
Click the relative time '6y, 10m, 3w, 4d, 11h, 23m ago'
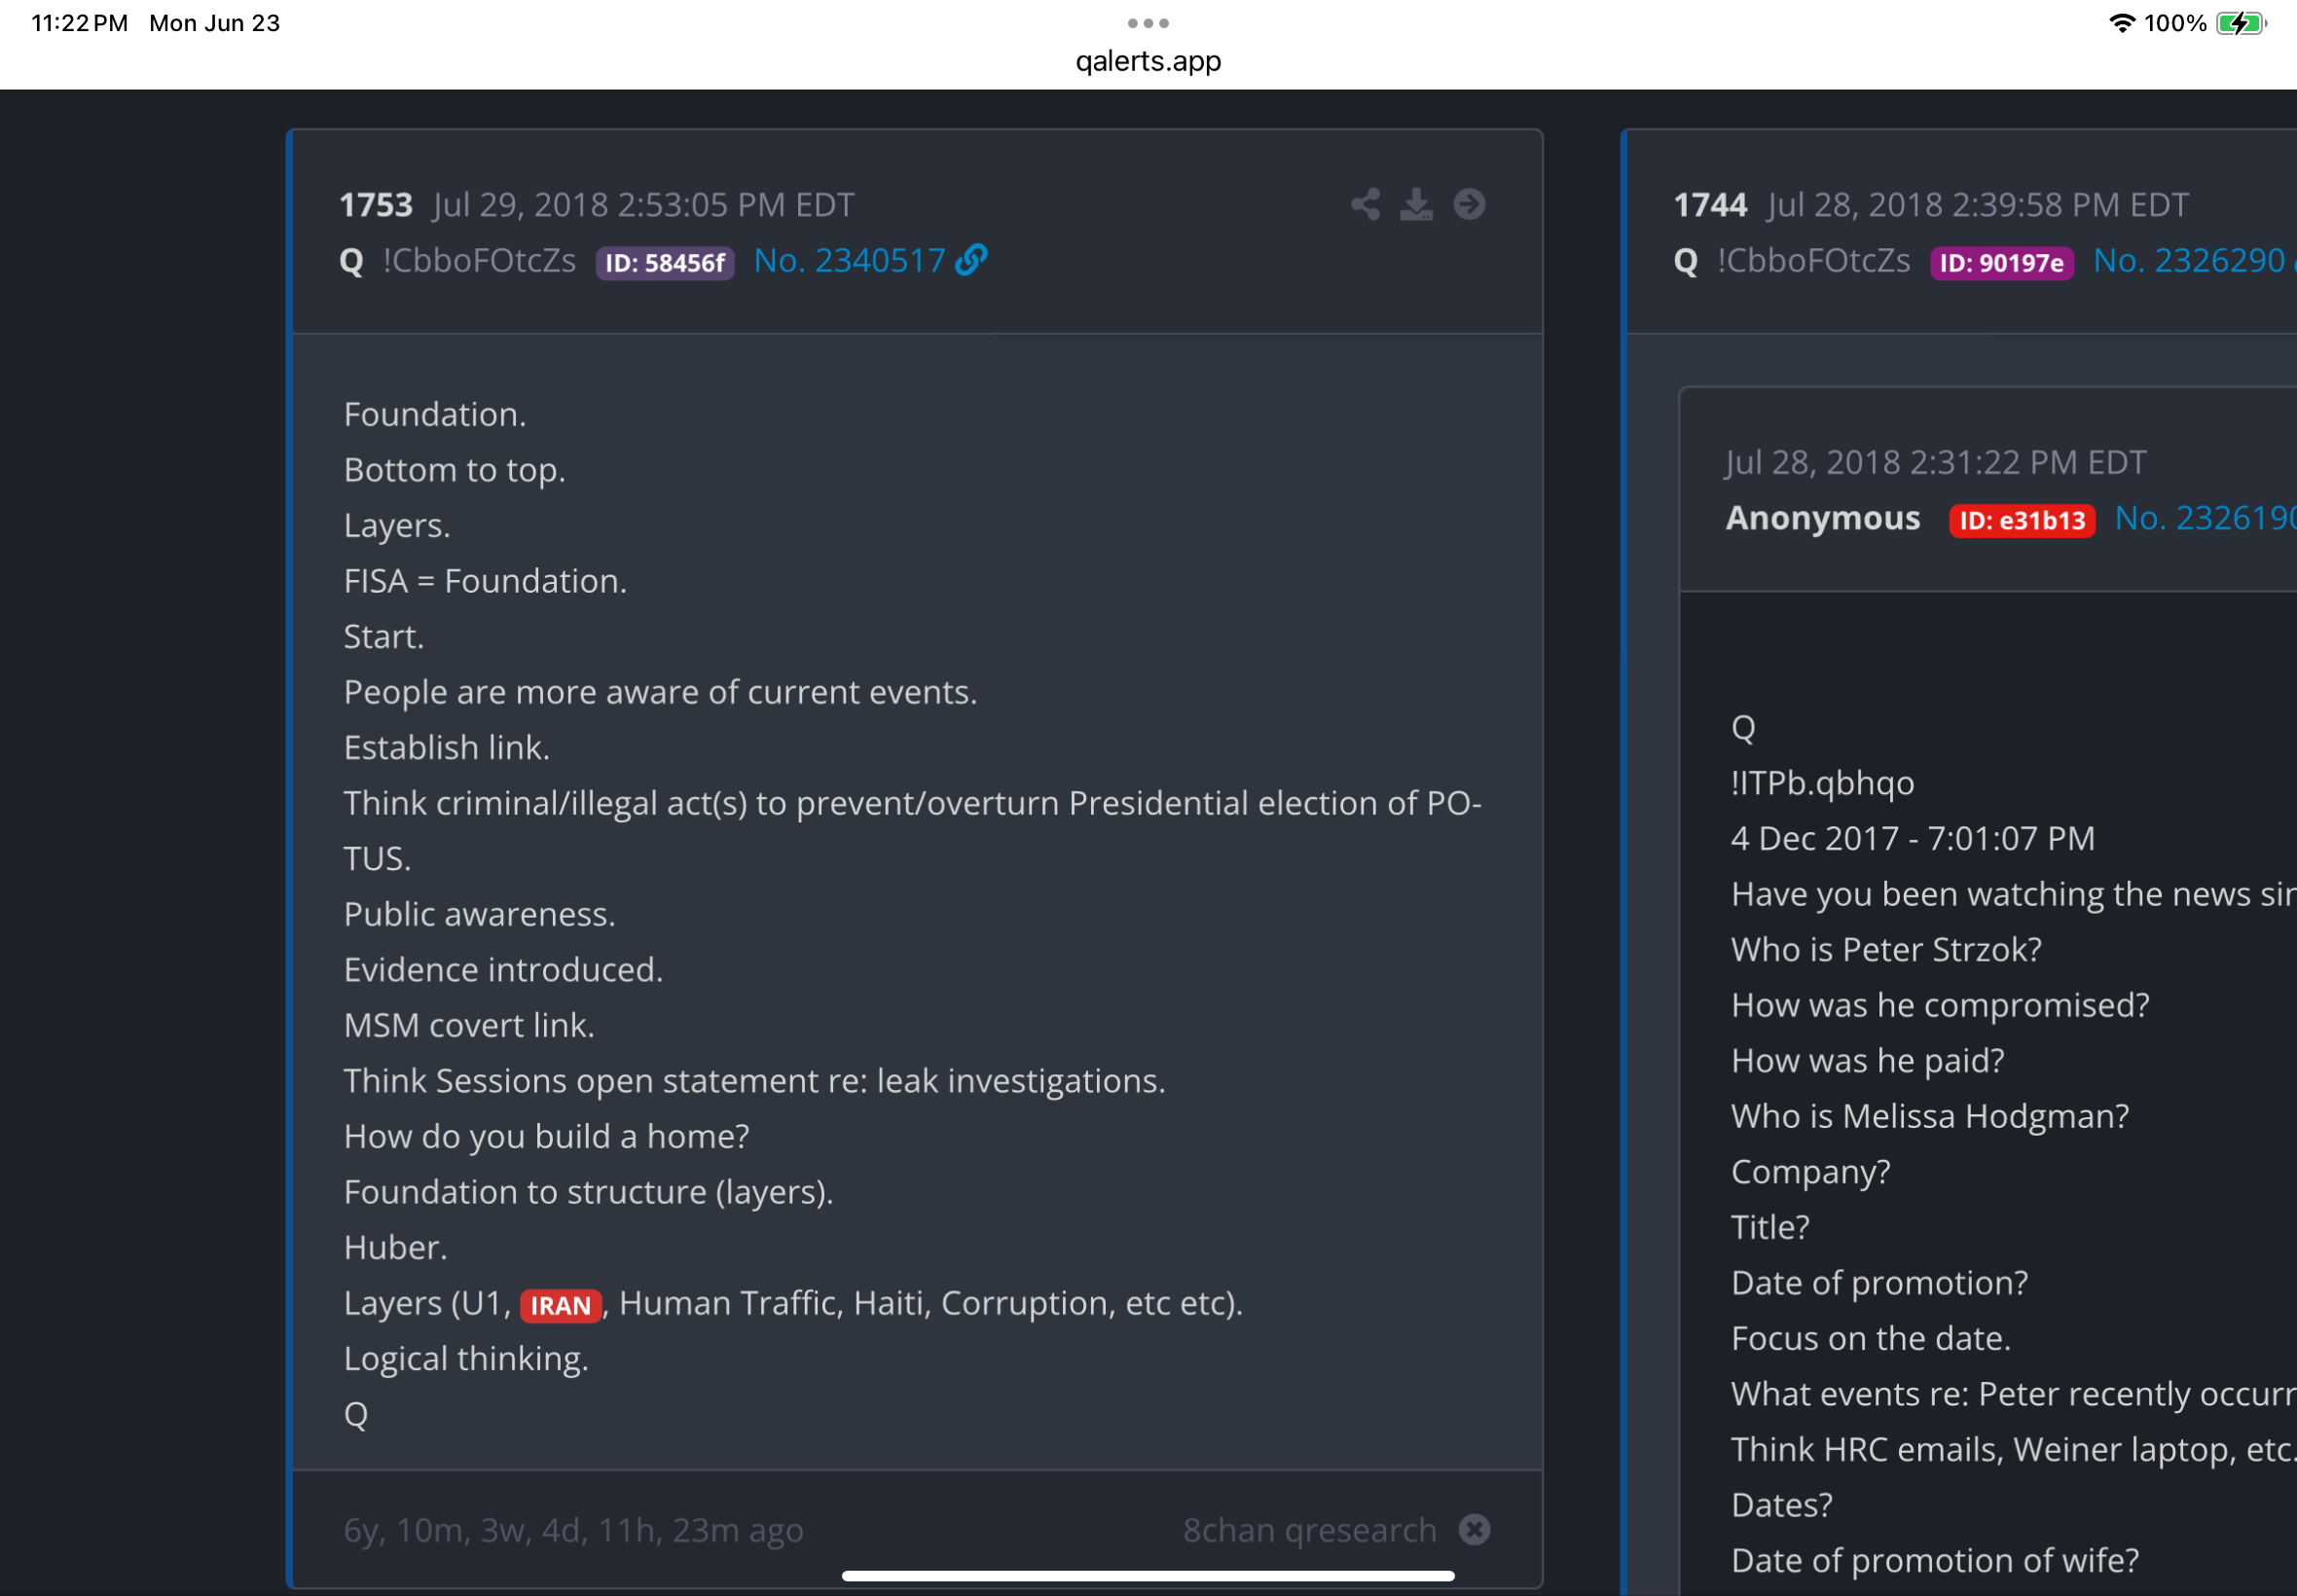pos(573,1530)
